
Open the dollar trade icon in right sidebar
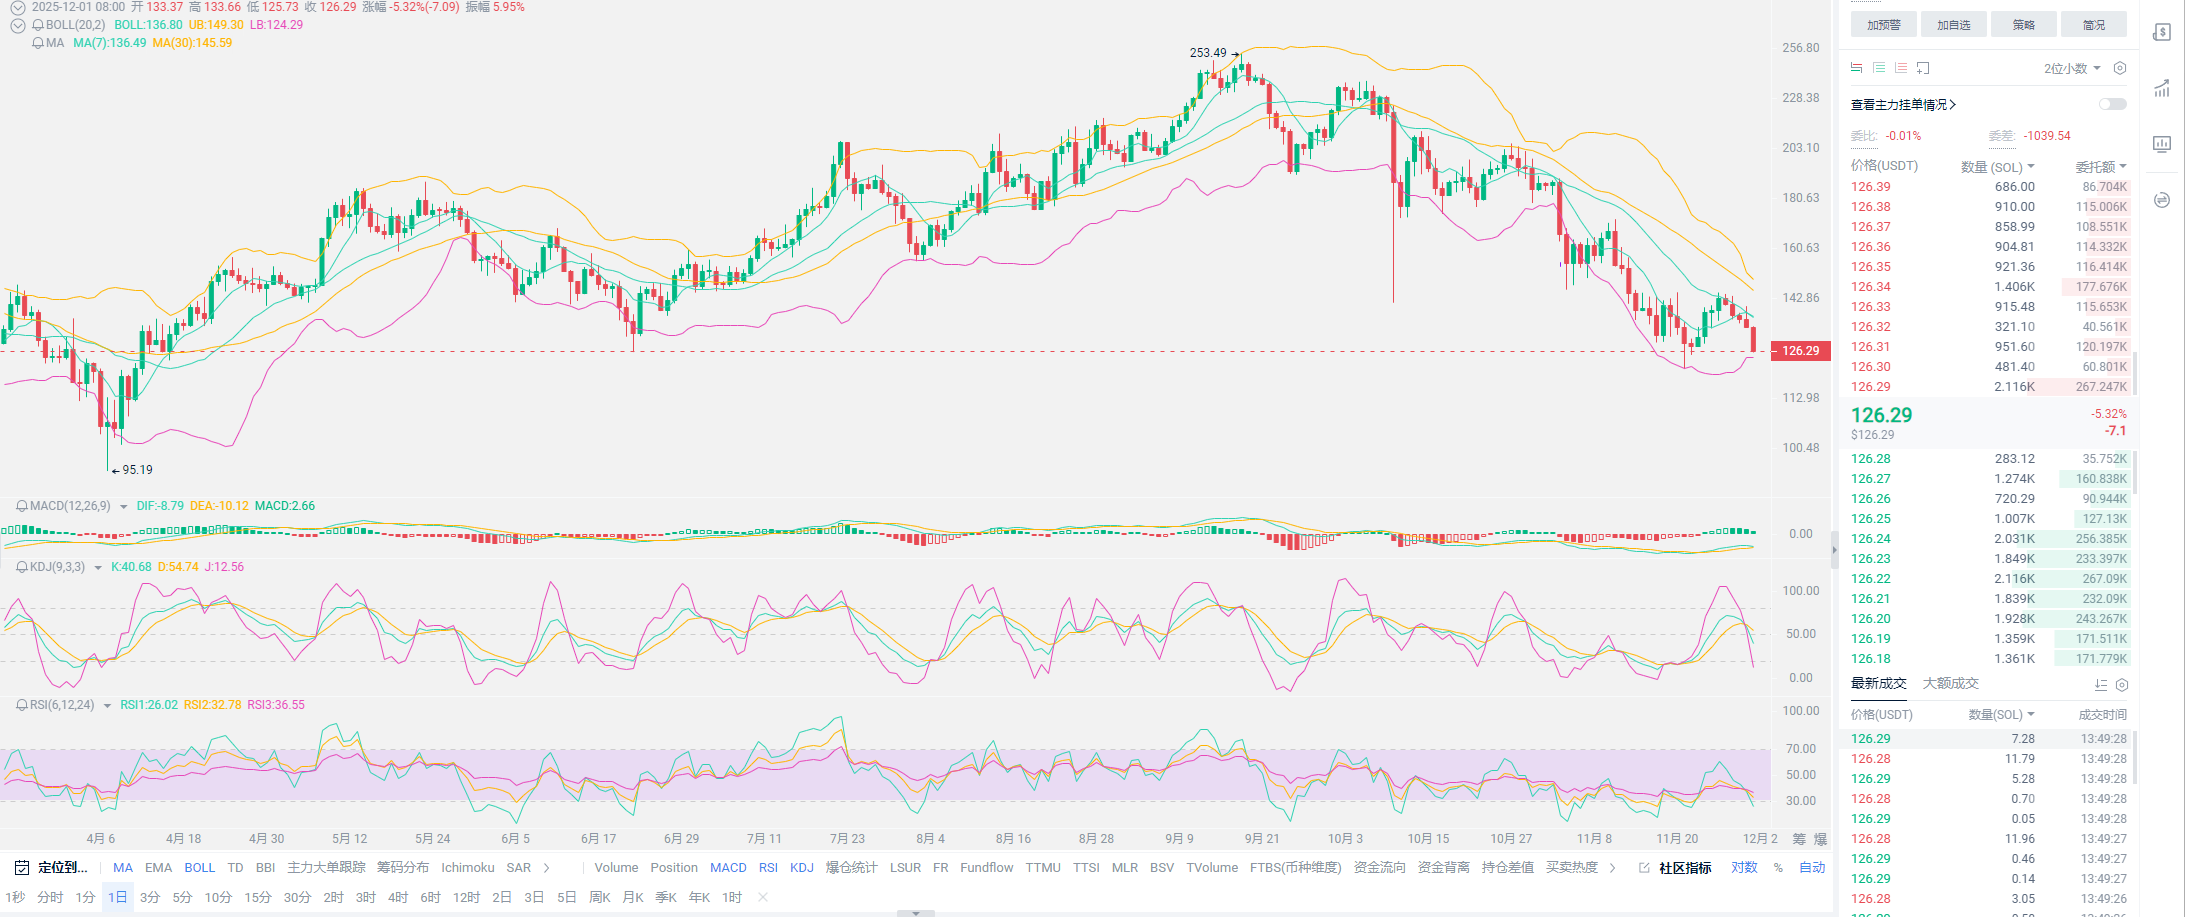click(2162, 32)
